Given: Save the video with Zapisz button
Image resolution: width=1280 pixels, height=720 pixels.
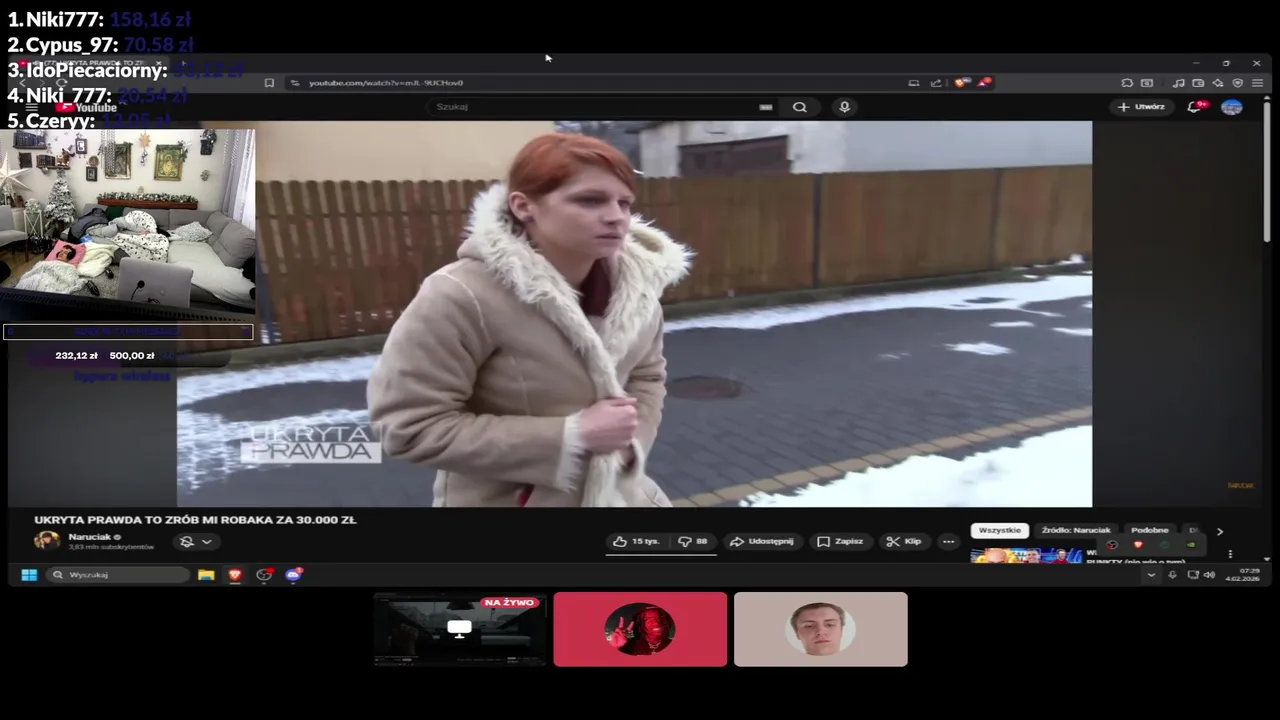Looking at the screenshot, I should [x=840, y=541].
